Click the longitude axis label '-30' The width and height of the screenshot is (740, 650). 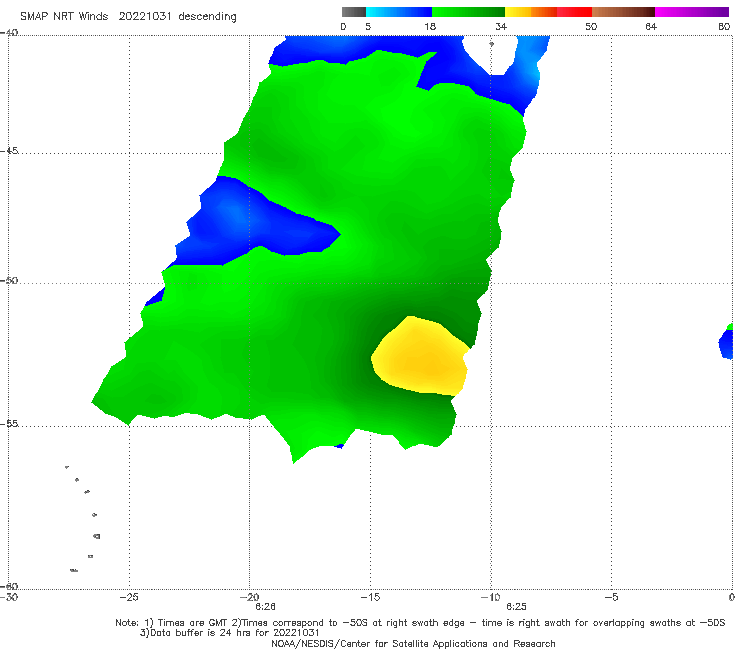click(8, 597)
